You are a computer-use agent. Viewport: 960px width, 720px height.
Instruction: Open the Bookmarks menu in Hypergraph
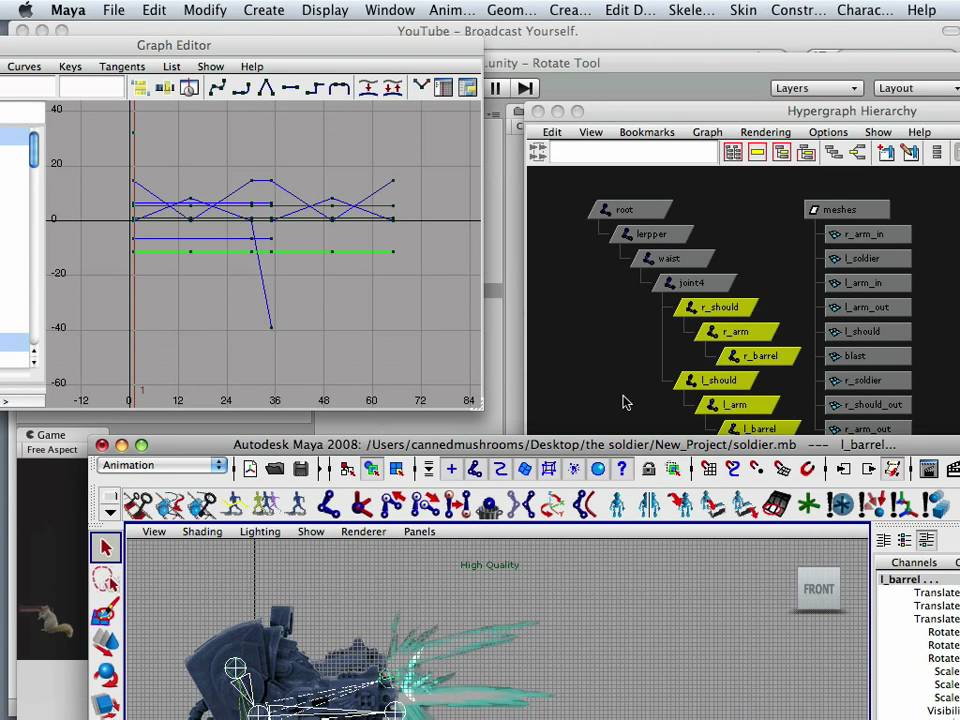point(647,132)
